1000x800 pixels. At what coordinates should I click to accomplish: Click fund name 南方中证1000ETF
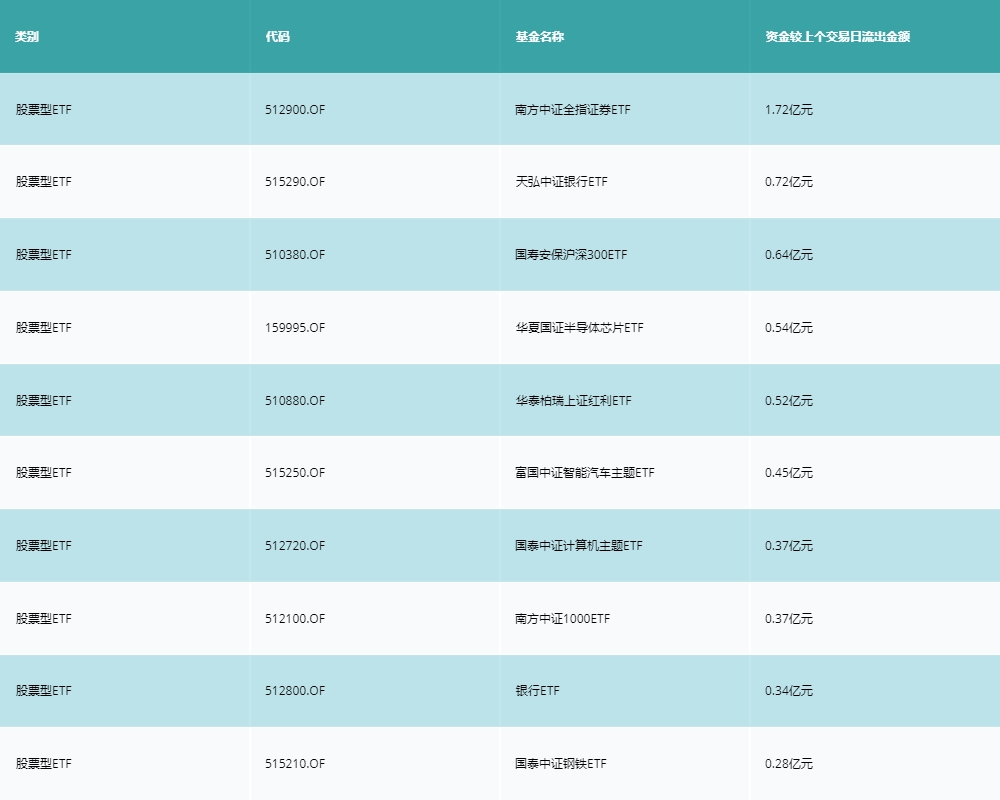pyautogui.click(x=562, y=619)
